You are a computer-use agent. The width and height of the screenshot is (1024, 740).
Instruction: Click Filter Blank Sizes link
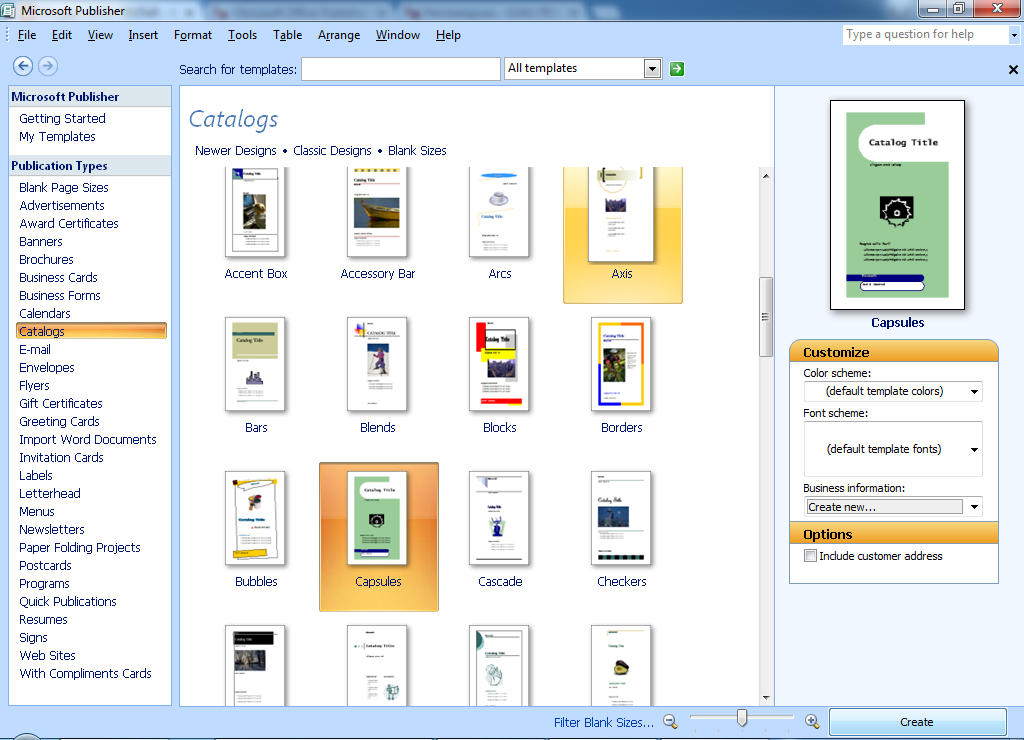(603, 722)
